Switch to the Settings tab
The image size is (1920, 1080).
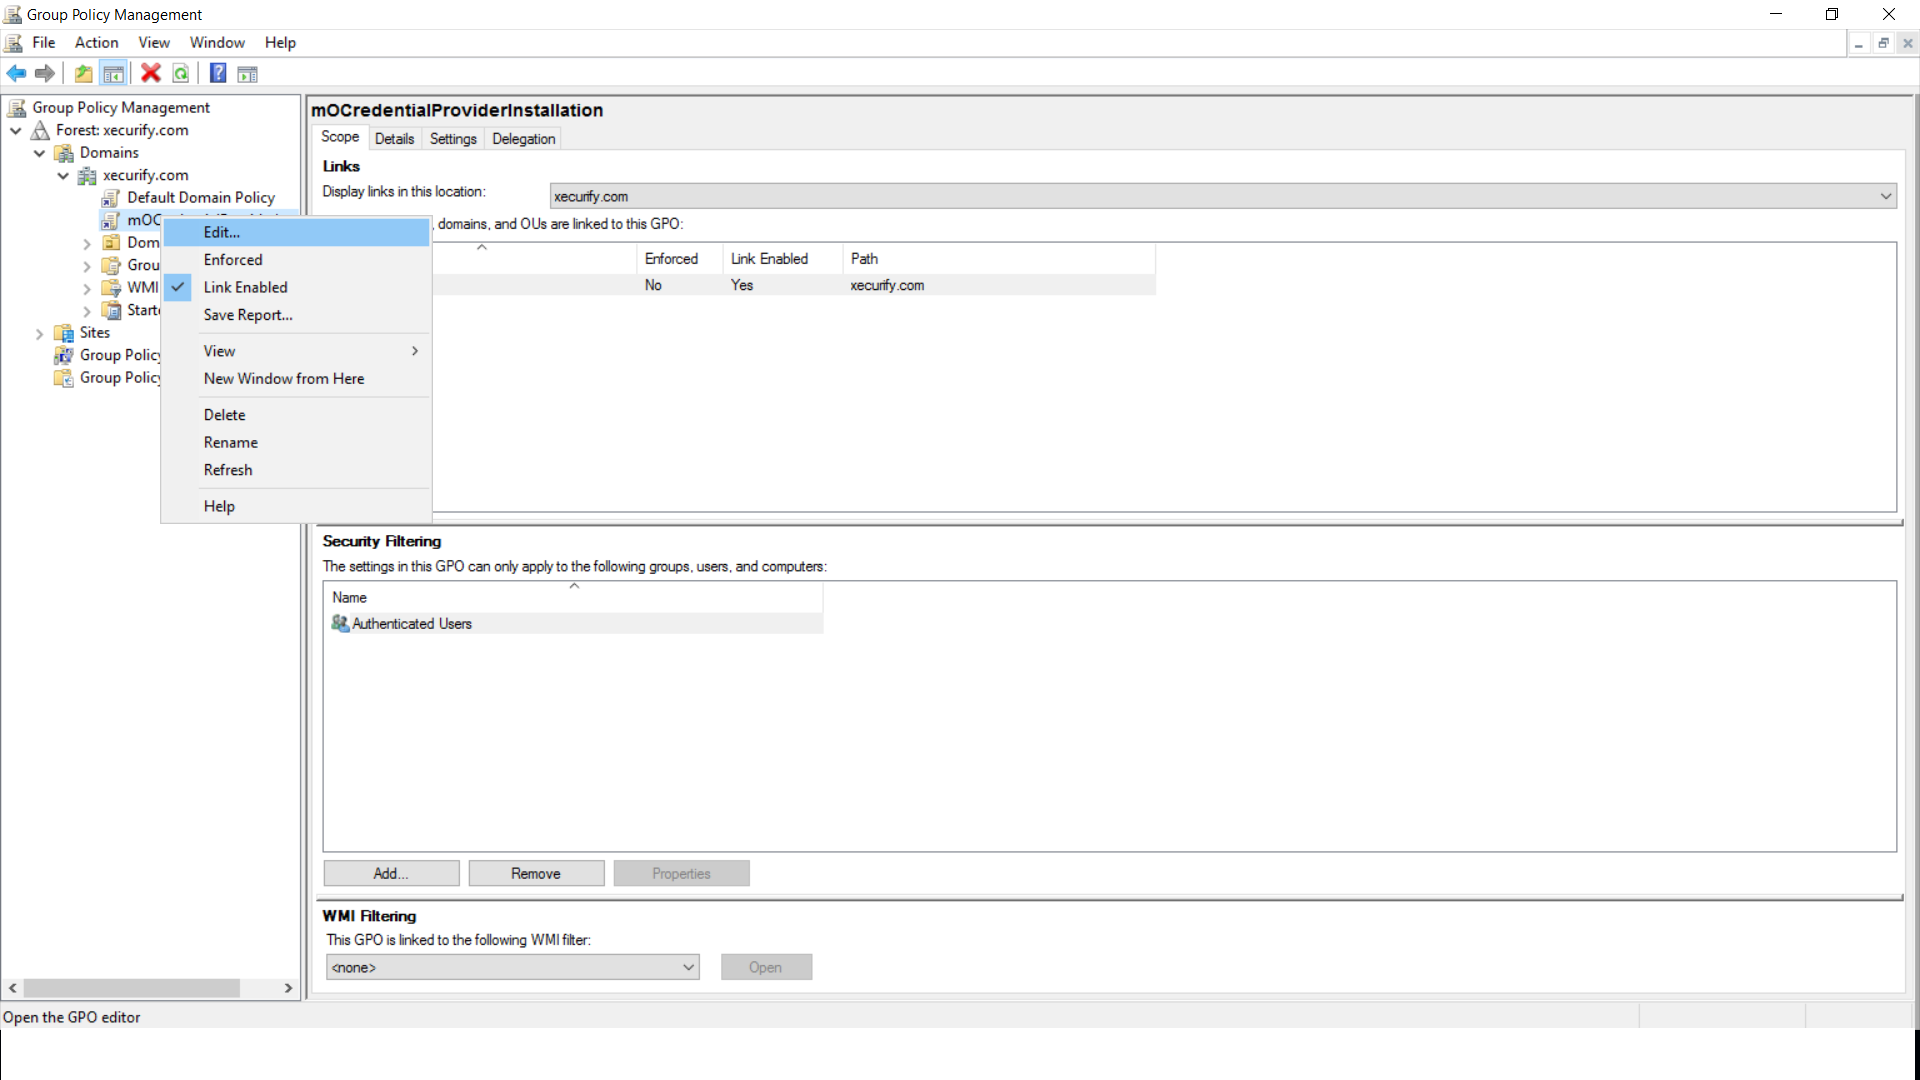point(453,139)
